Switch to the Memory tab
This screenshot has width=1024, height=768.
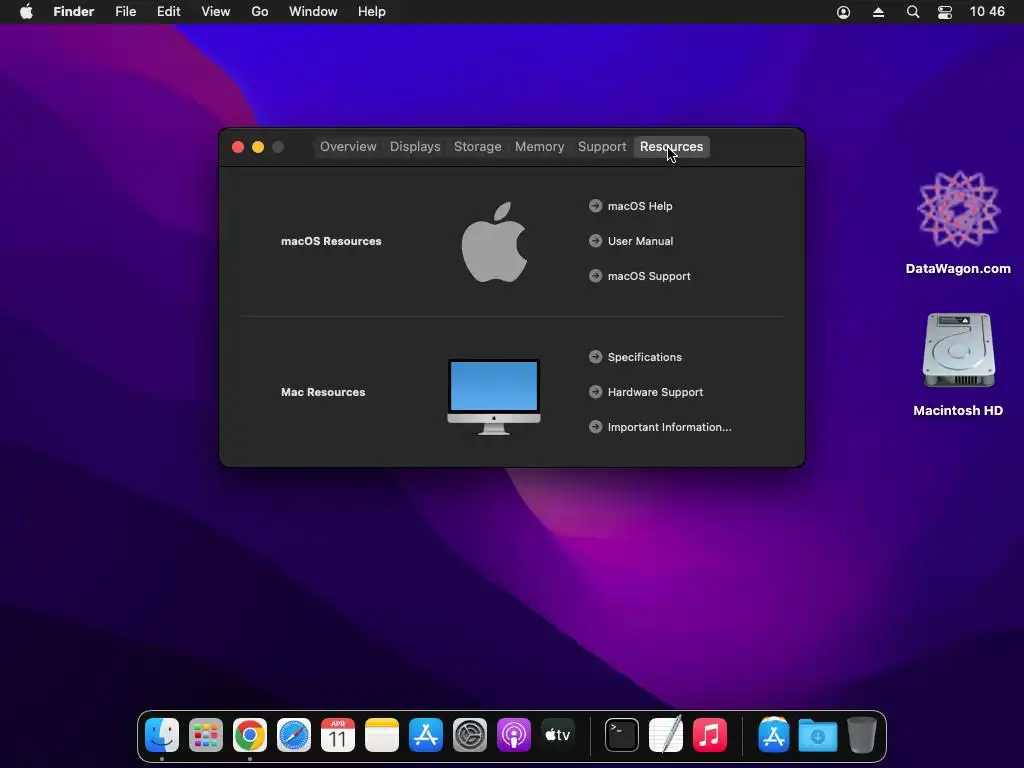[539, 147]
